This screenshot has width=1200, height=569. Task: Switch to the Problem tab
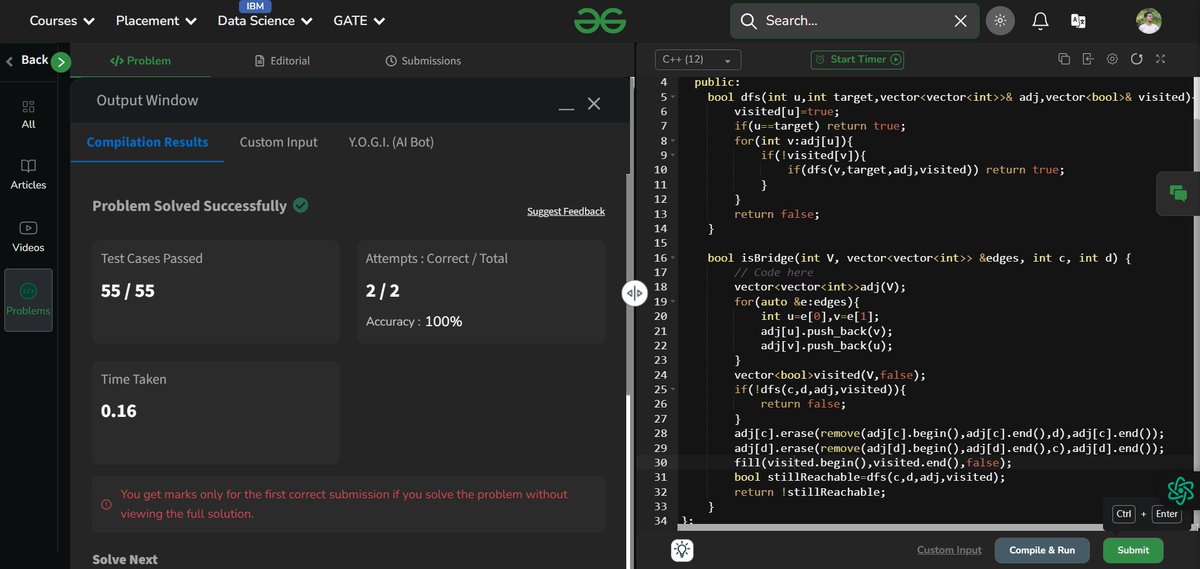(x=140, y=60)
